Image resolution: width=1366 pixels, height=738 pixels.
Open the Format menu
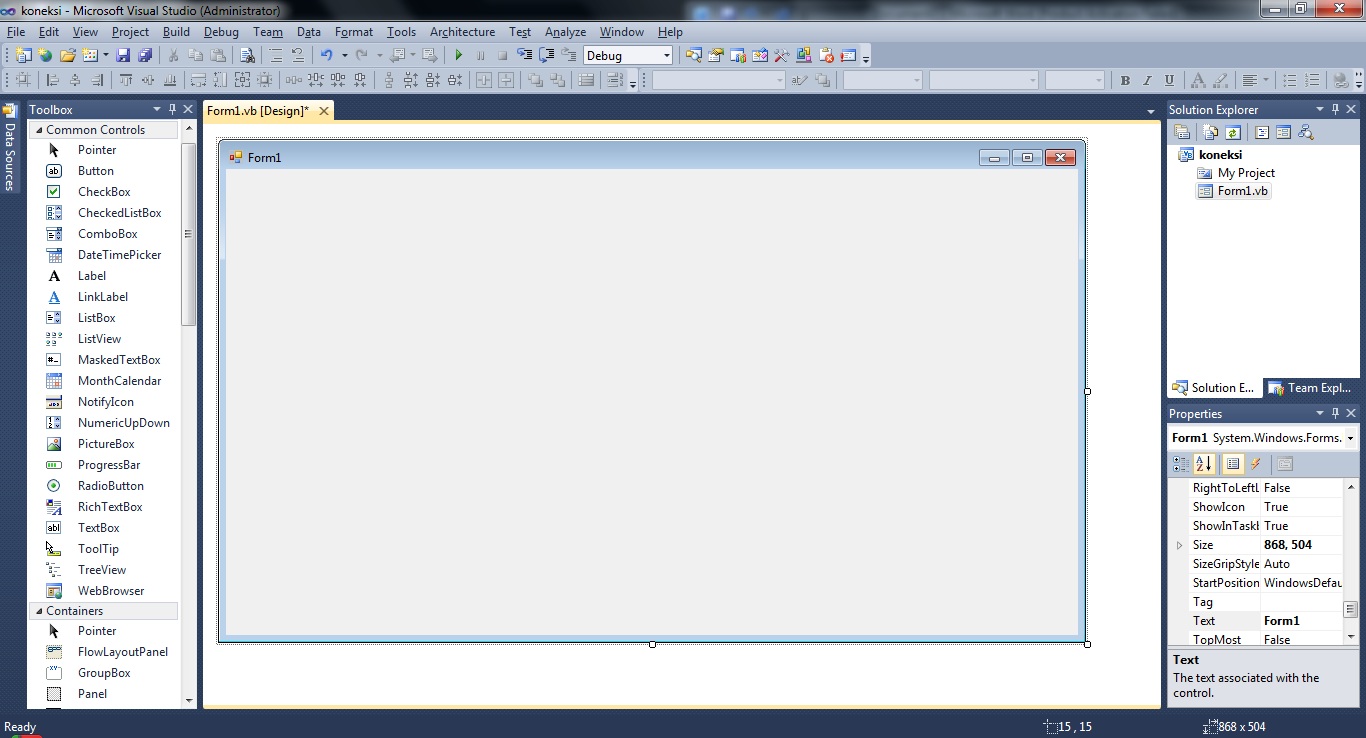pos(354,32)
